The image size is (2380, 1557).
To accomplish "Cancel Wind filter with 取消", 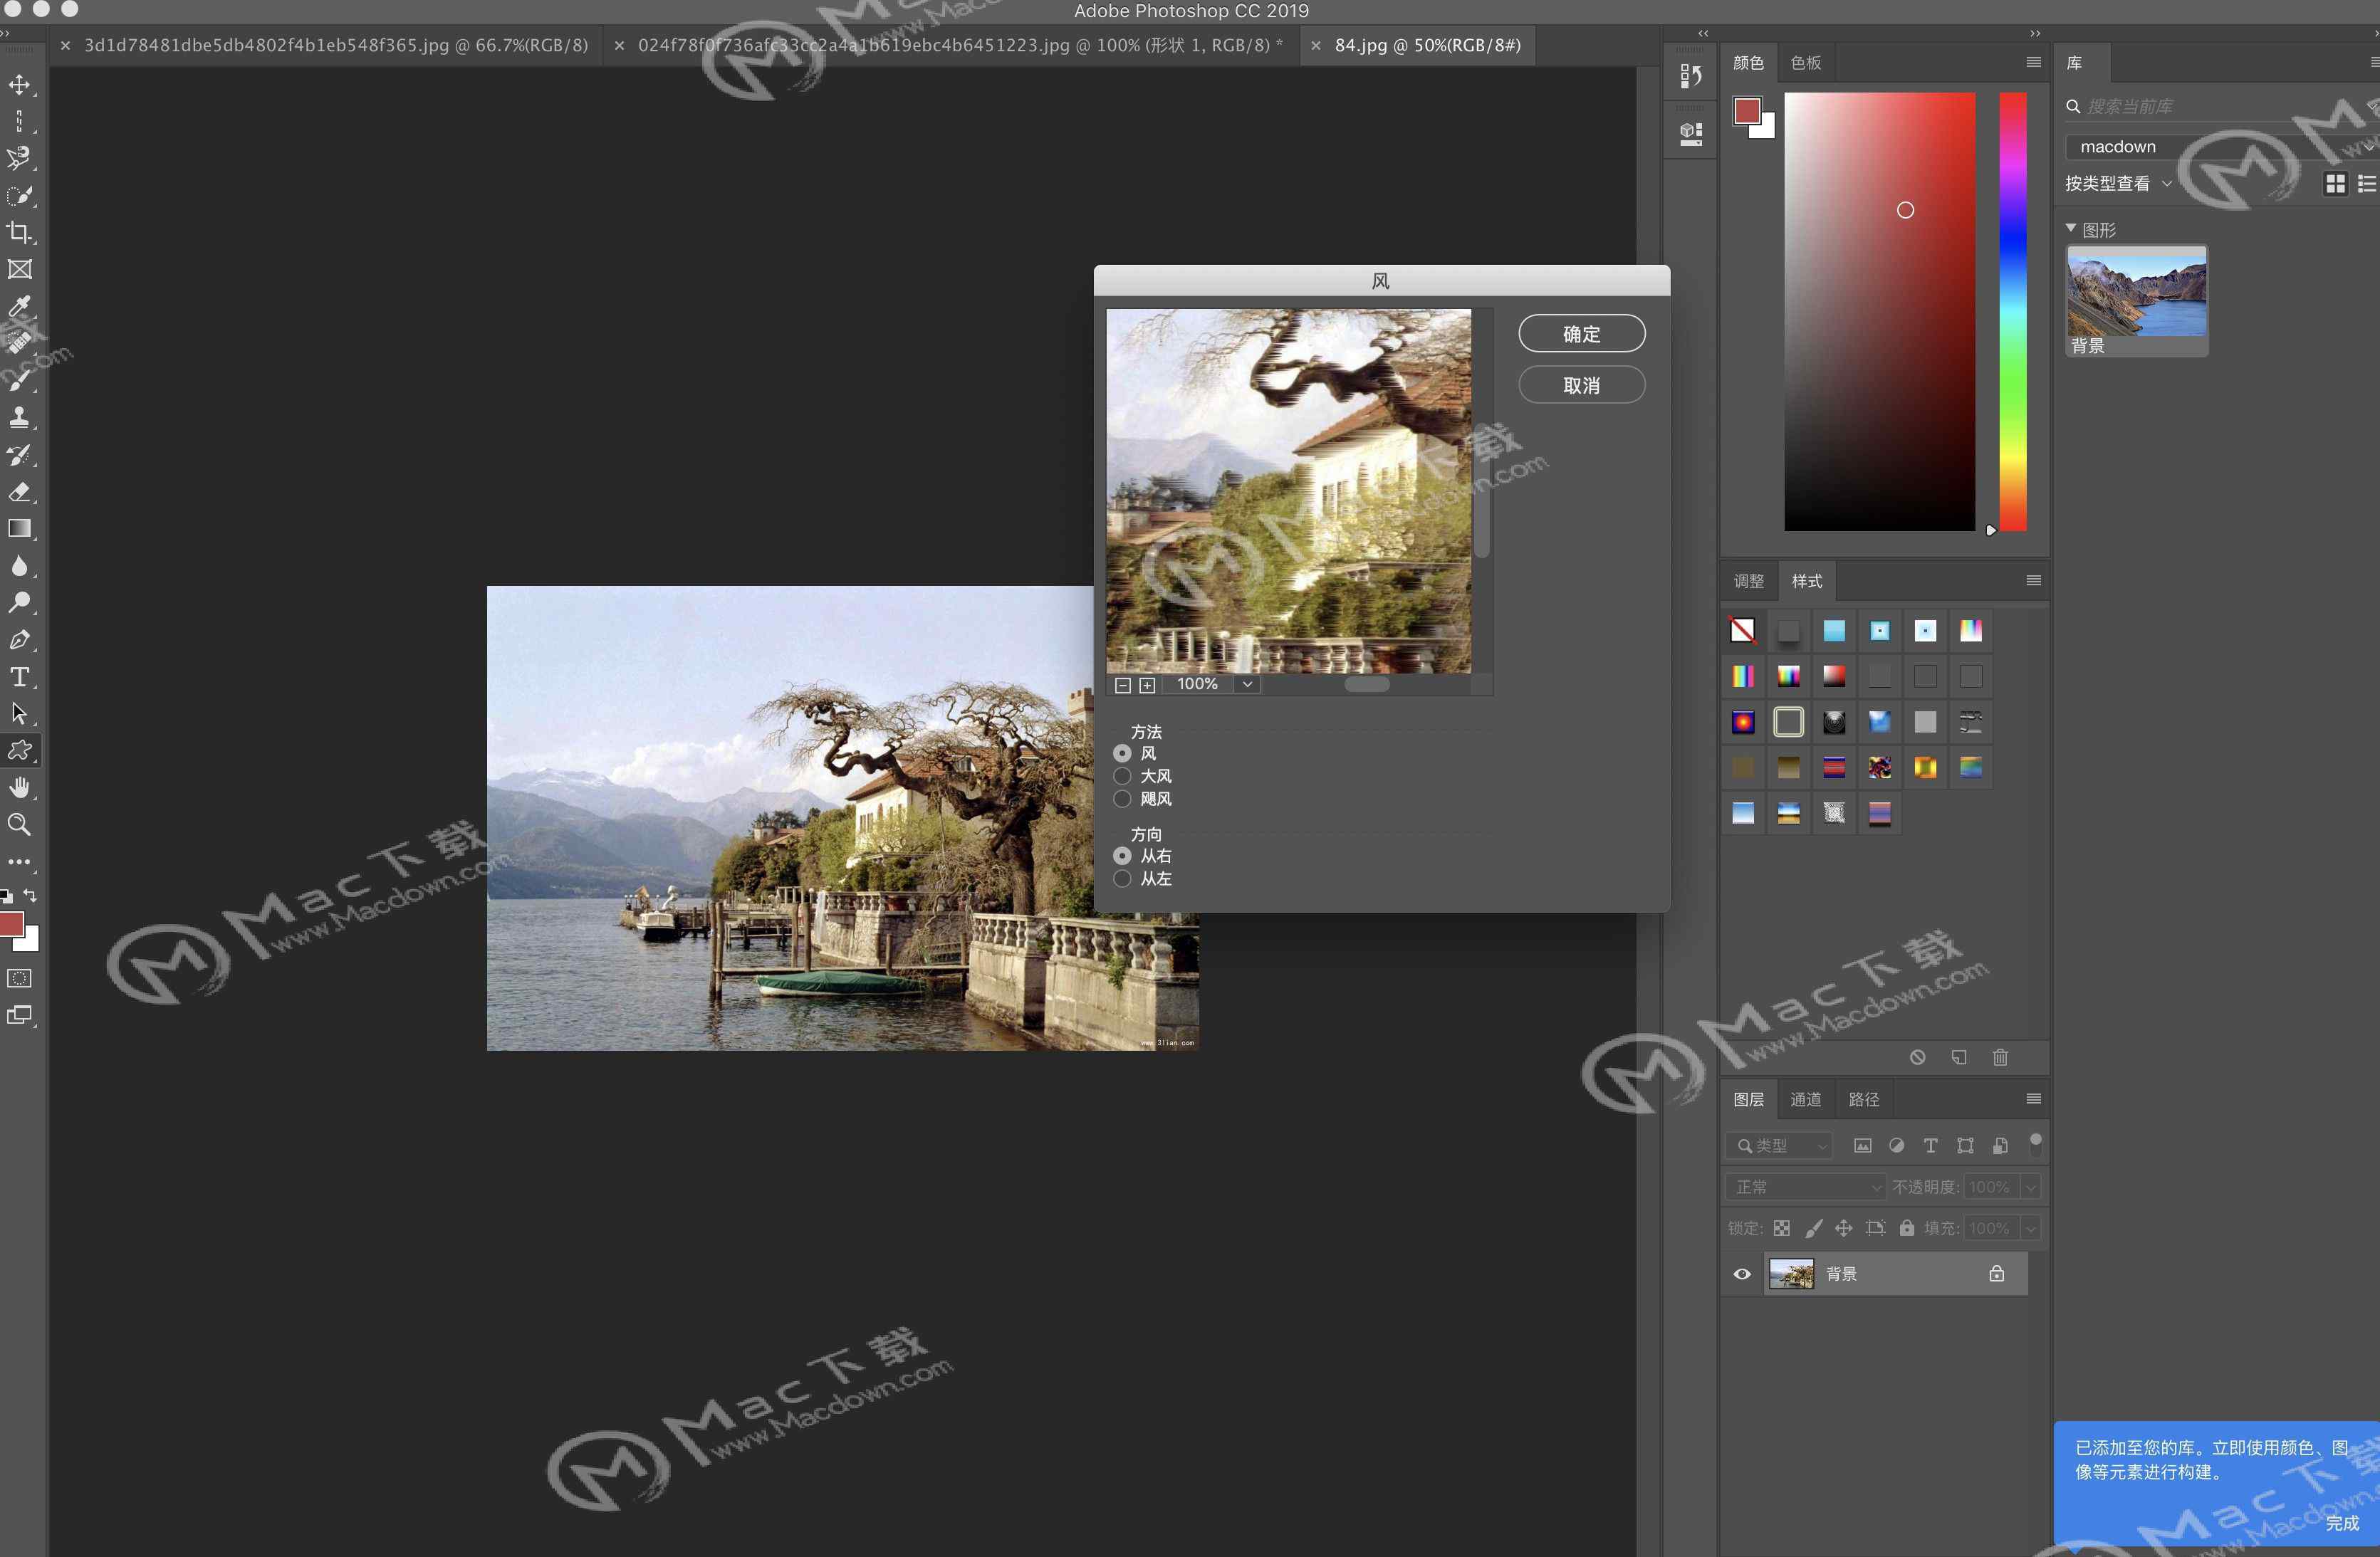I will point(1582,385).
